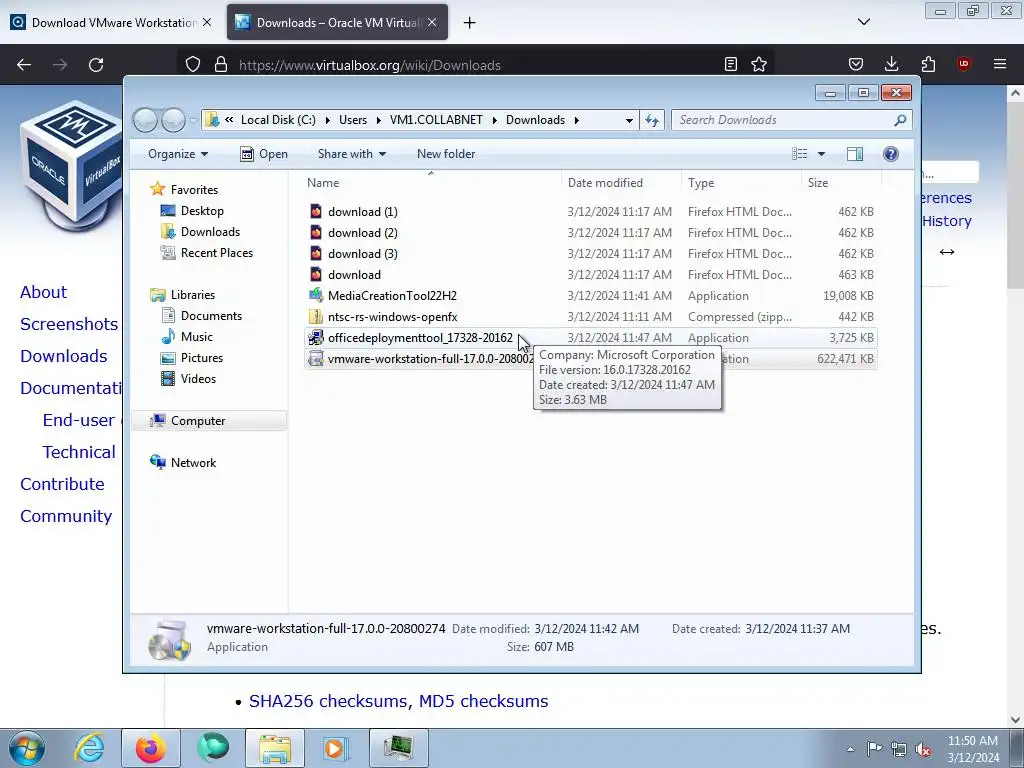Viewport: 1024px width, 768px height.
Task: Open the Contribute link on VirtualBox page
Action: [62, 484]
